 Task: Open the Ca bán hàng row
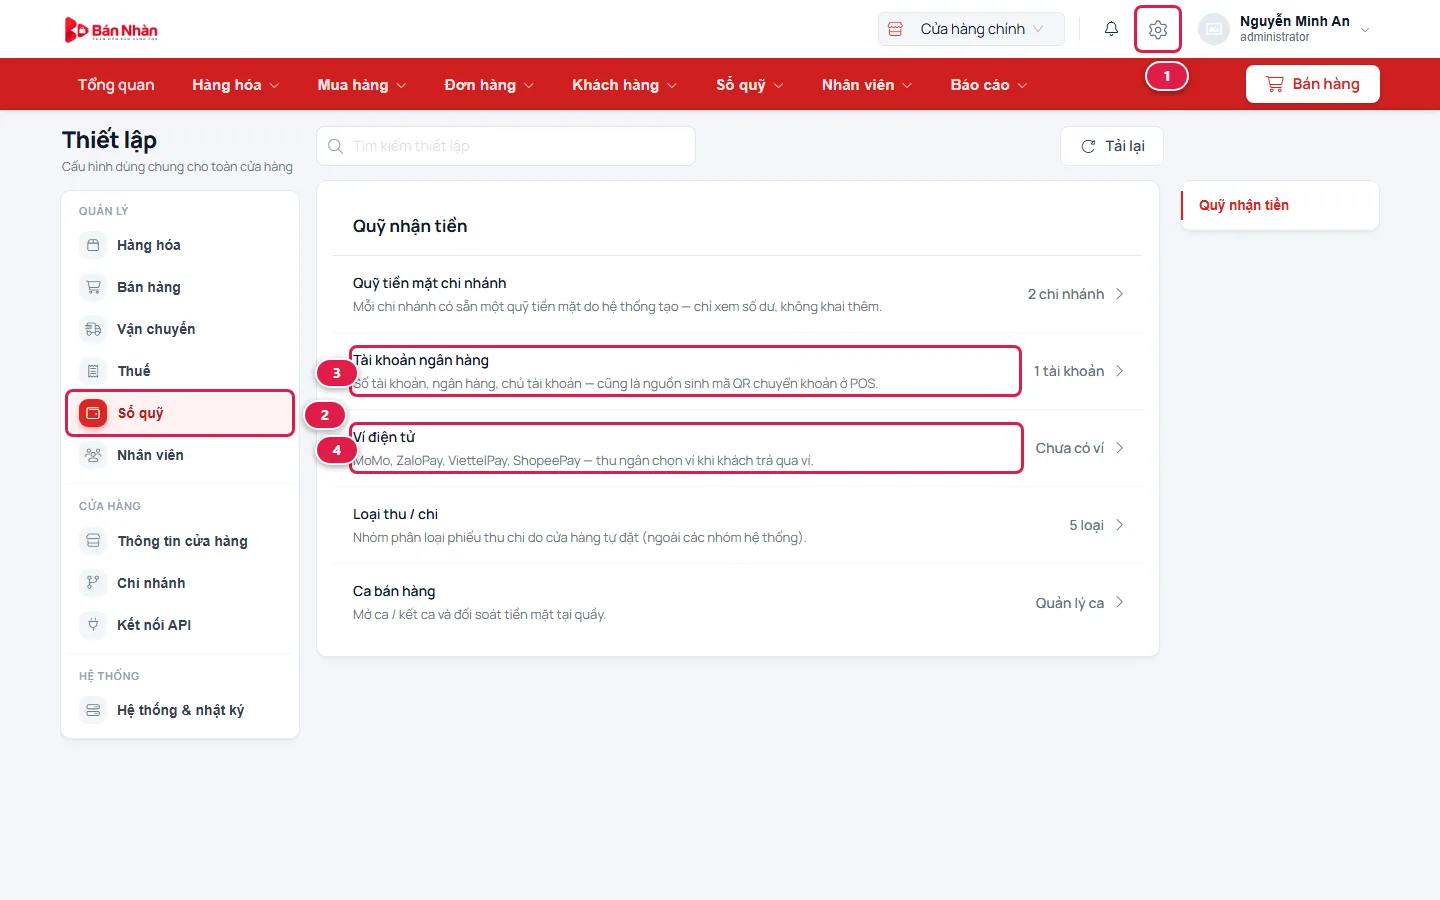click(738, 602)
